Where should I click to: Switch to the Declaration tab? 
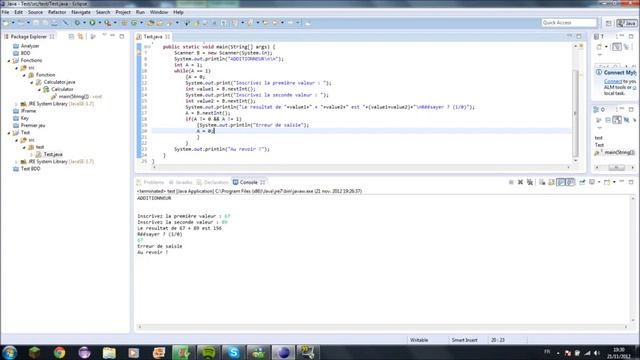(212, 182)
